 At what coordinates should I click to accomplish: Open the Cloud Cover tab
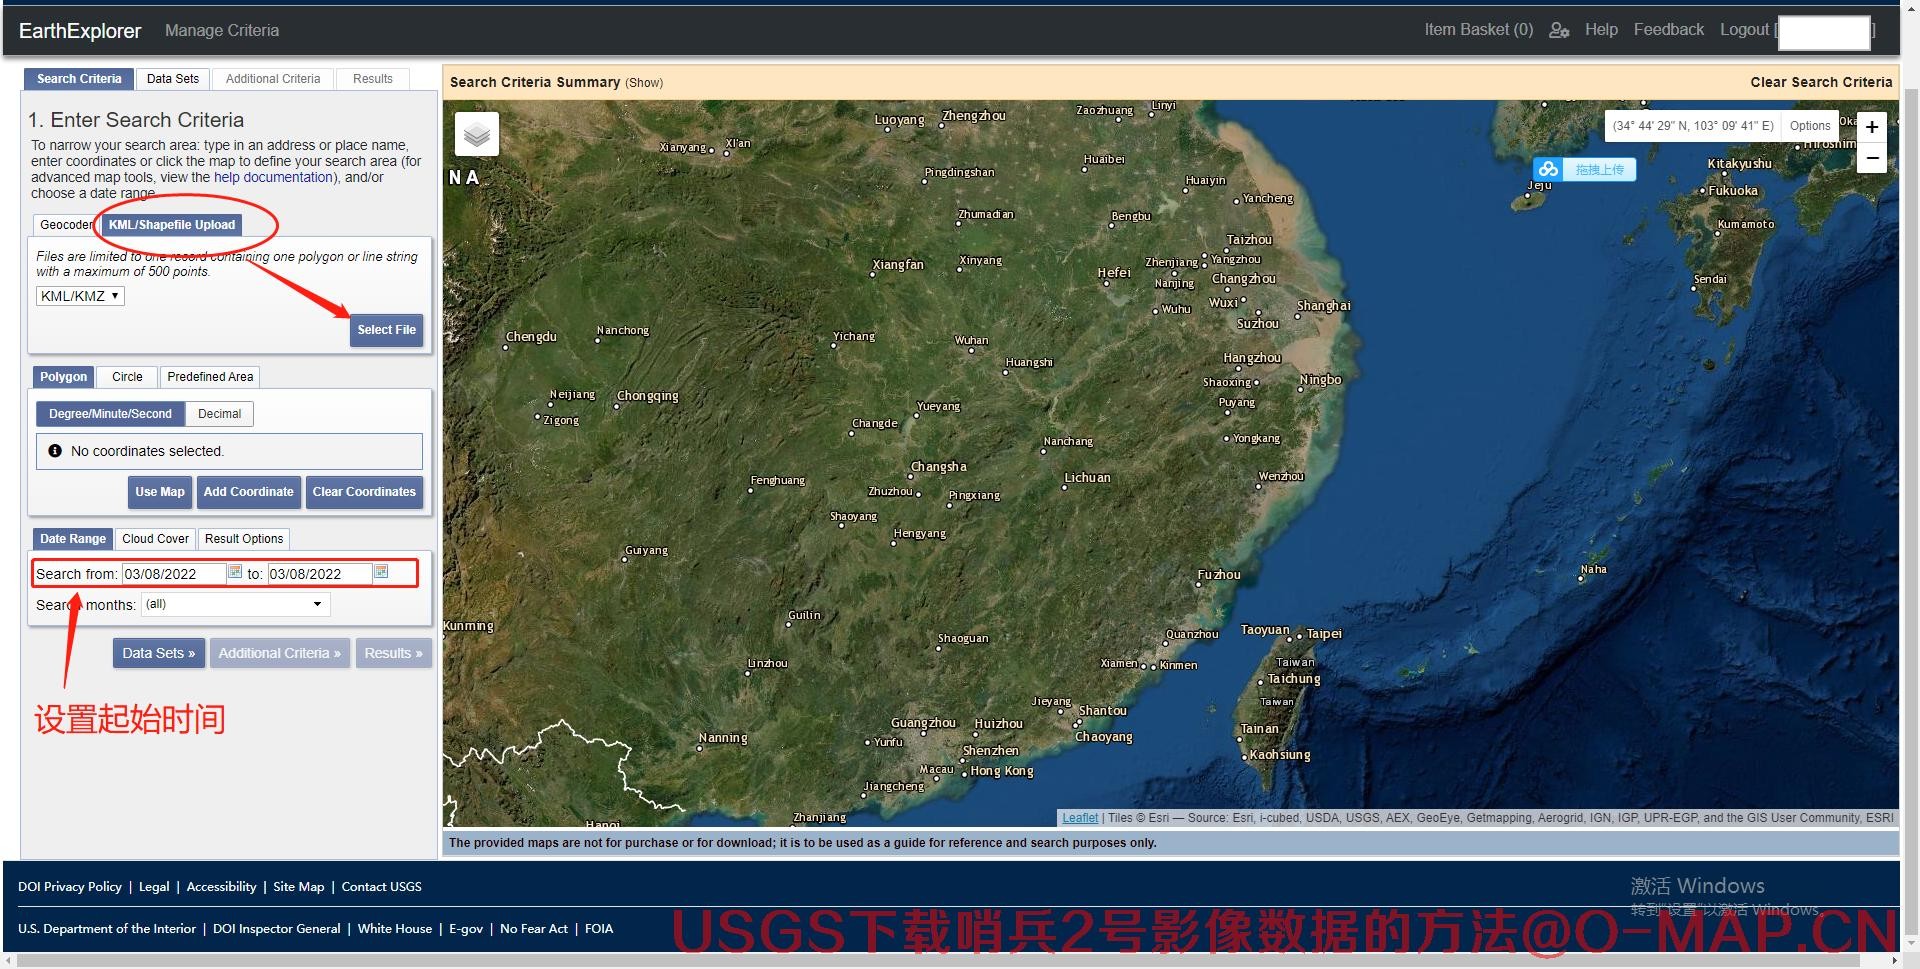(x=155, y=539)
